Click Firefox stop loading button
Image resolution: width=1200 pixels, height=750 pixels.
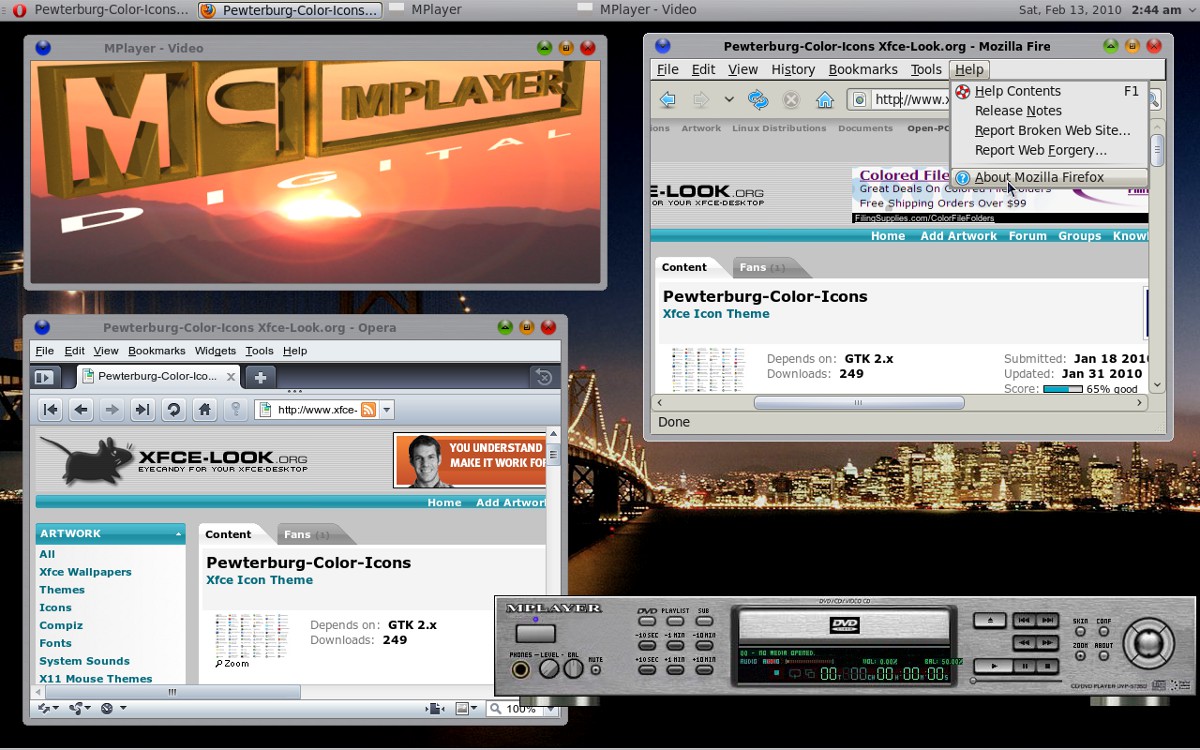click(791, 99)
